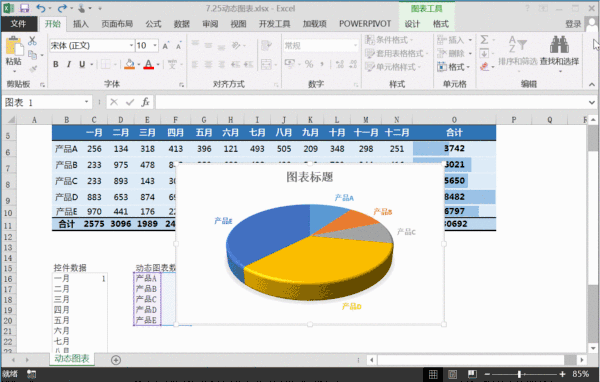Viewport: 600px width, 382px height.
Task: Add a new sheet with the plus icon
Action: click(x=116, y=360)
